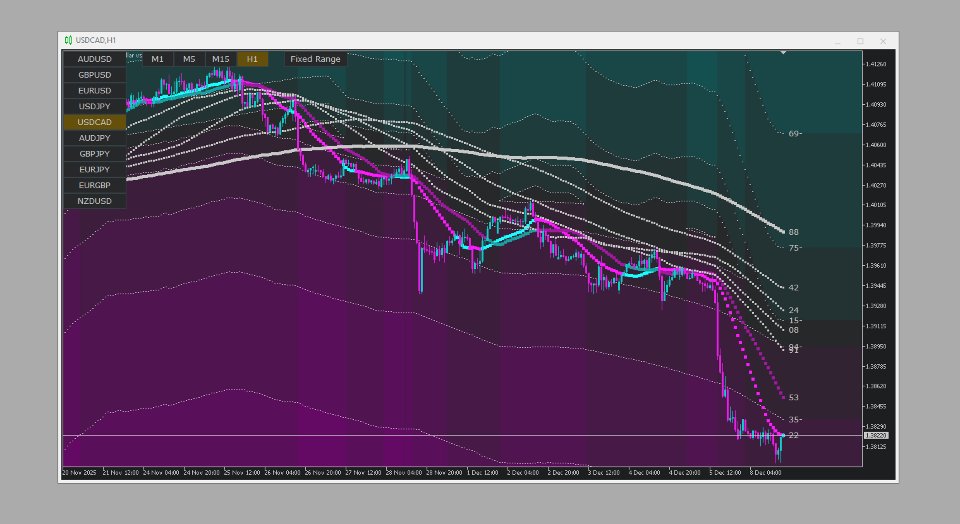Change timeframe to M15

pos(220,59)
